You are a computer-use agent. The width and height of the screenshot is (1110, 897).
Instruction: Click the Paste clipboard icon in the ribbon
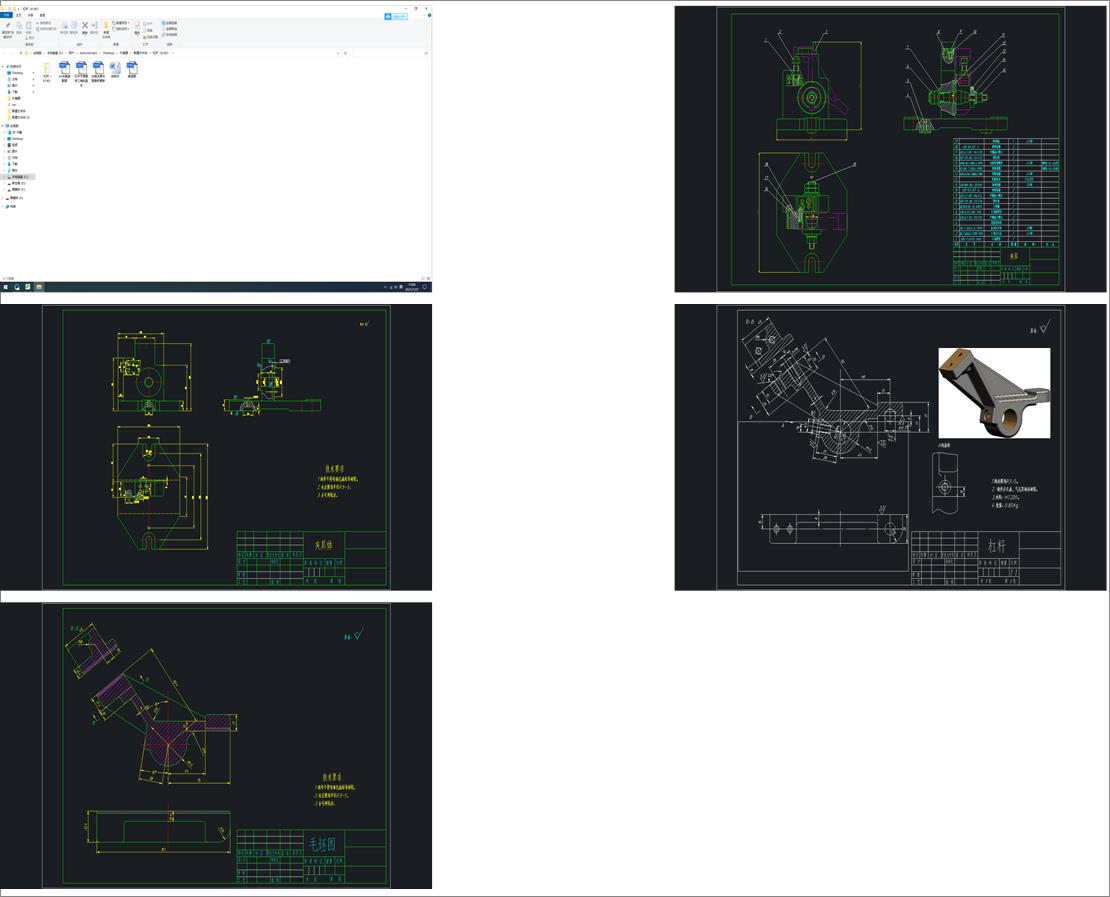click(28, 25)
